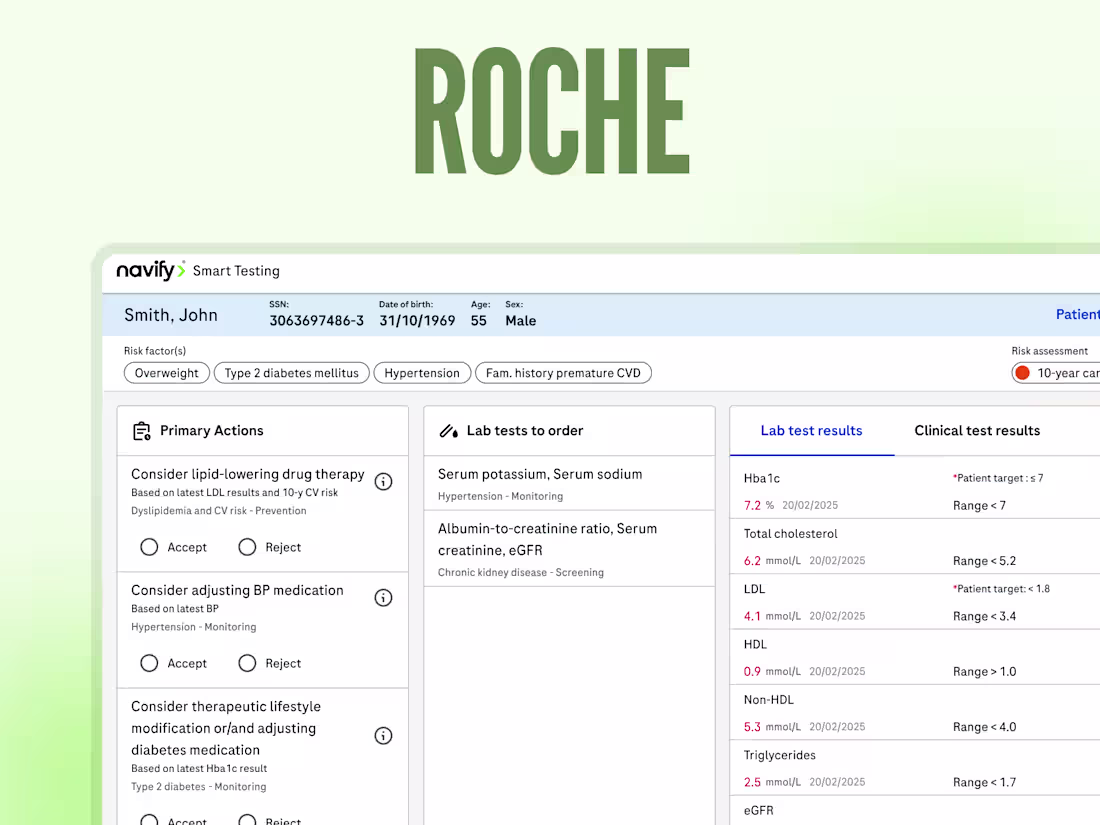Accept the lipid-lowering drug therapy recommendation
Image resolution: width=1100 pixels, height=825 pixels.
(149, 547)
